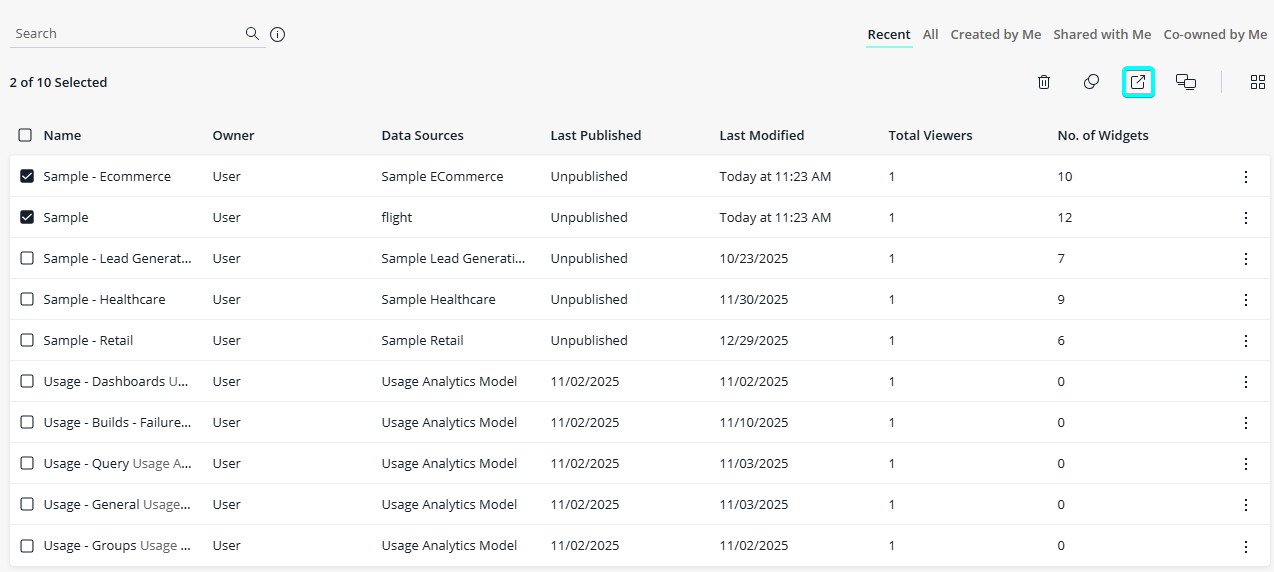Click the info icon beside search
This screenshot has height=572, width=1274.
click(278, 34)
